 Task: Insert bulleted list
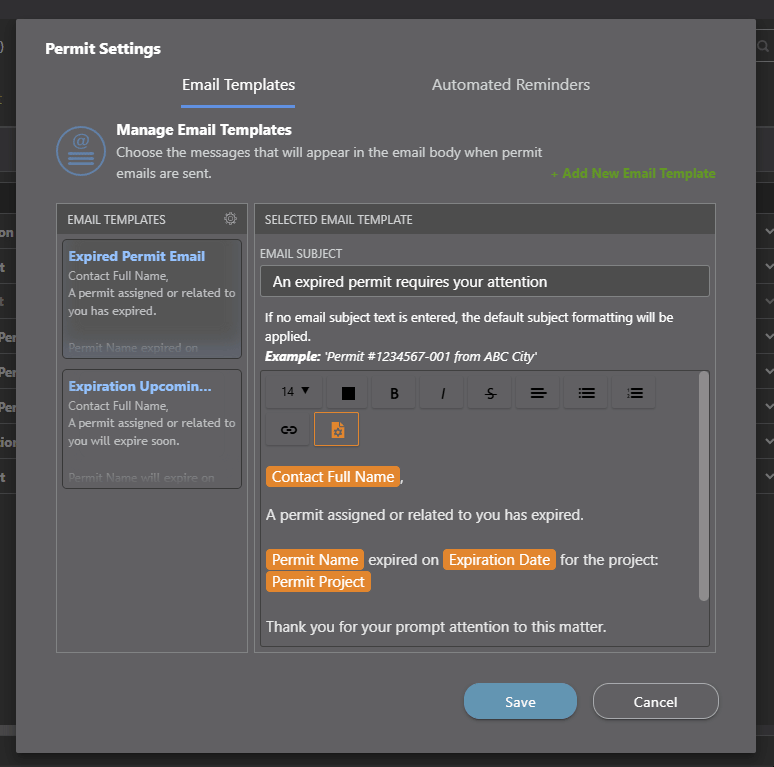tap(586, 393)
